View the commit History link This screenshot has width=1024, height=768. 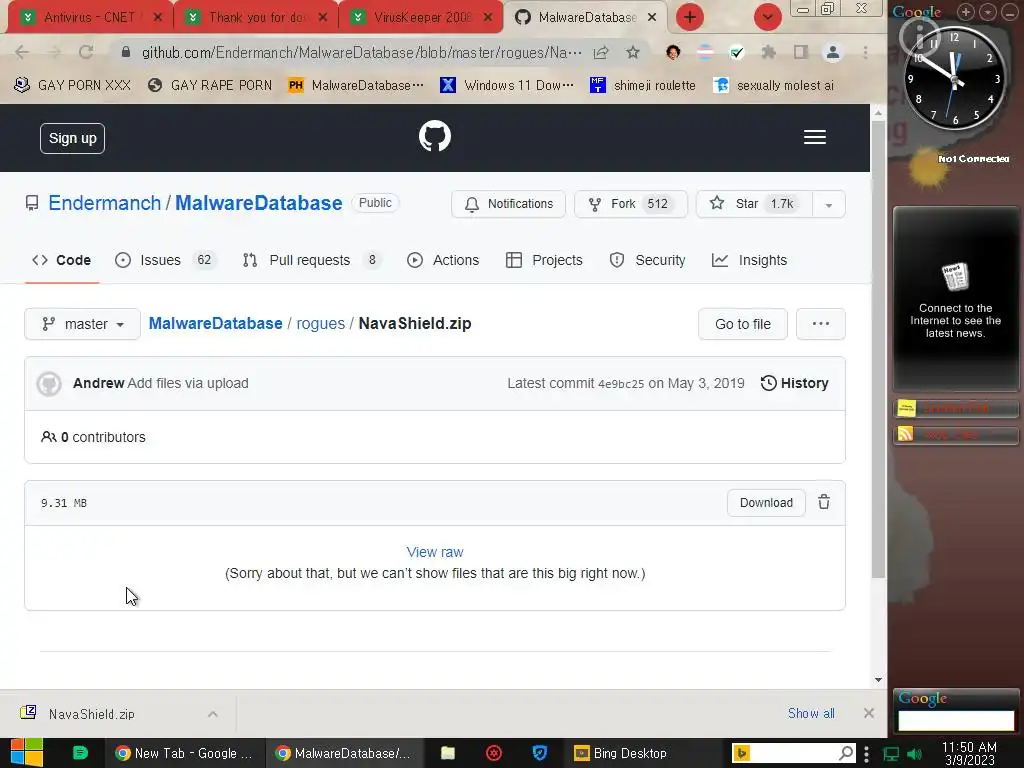pyautogui.click(x=795, y=383)
